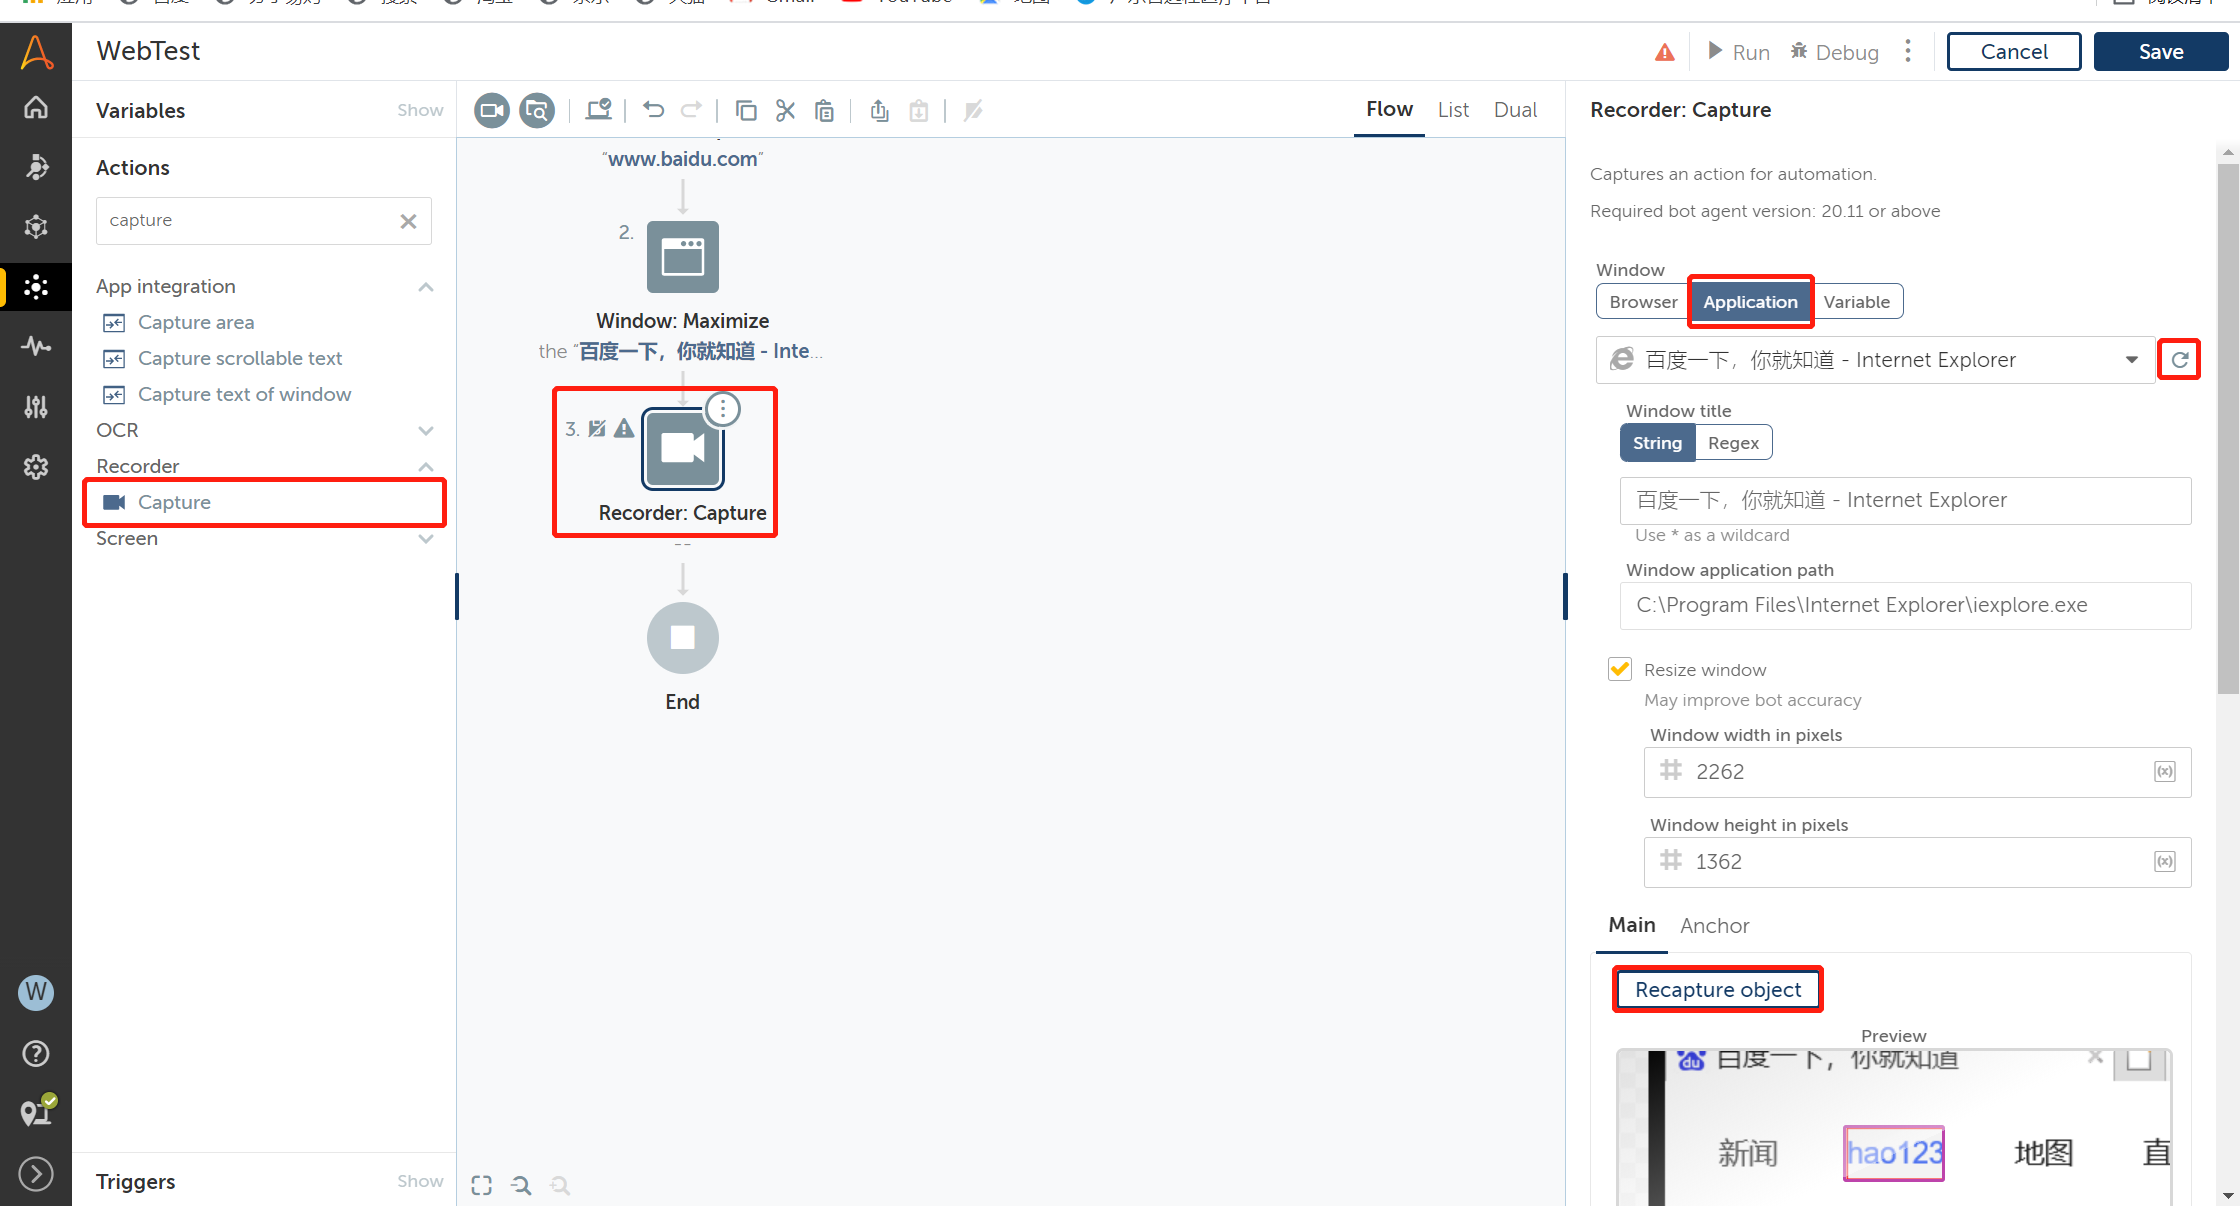This screenshot has width=2240, height=1206.
Task: Collapse the App integration group
Action: [426, 287]
